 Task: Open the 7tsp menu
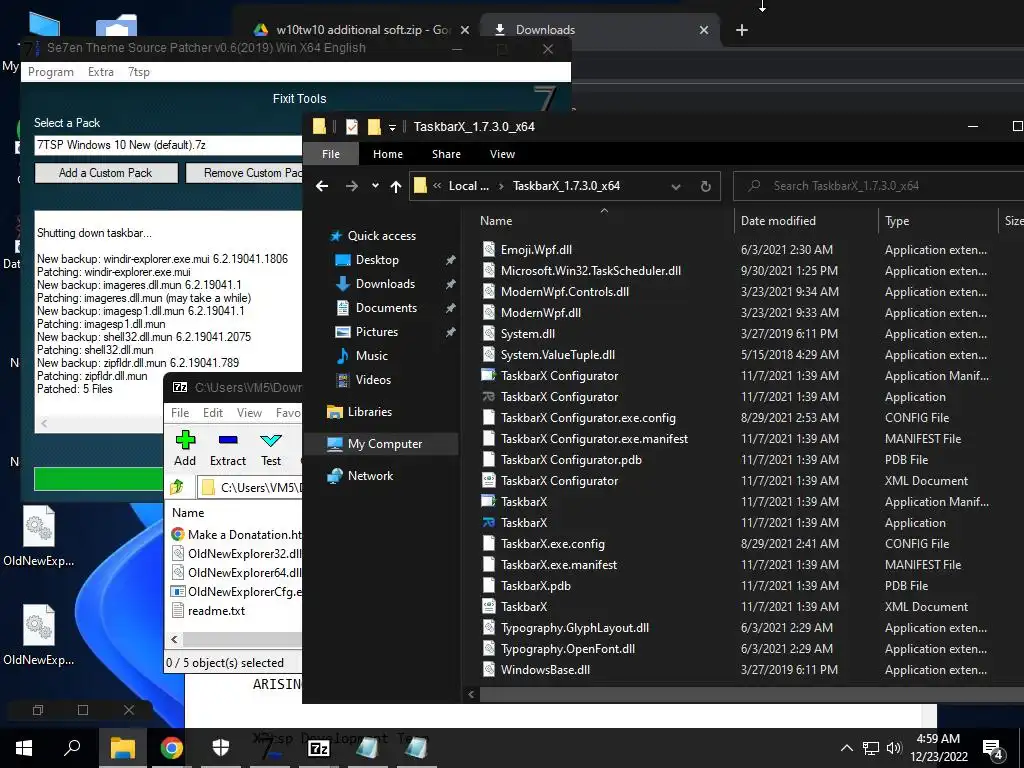138,72
